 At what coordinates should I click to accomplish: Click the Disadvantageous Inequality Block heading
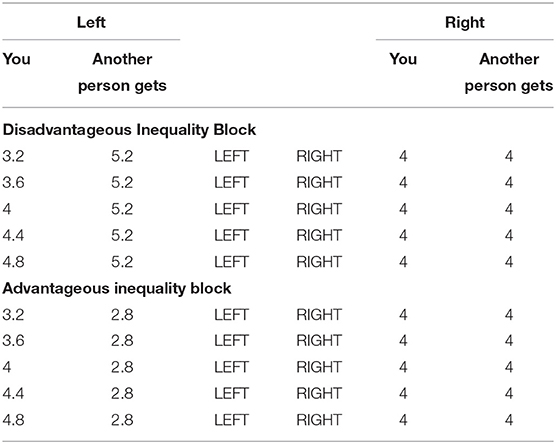[x=129, y=130]
